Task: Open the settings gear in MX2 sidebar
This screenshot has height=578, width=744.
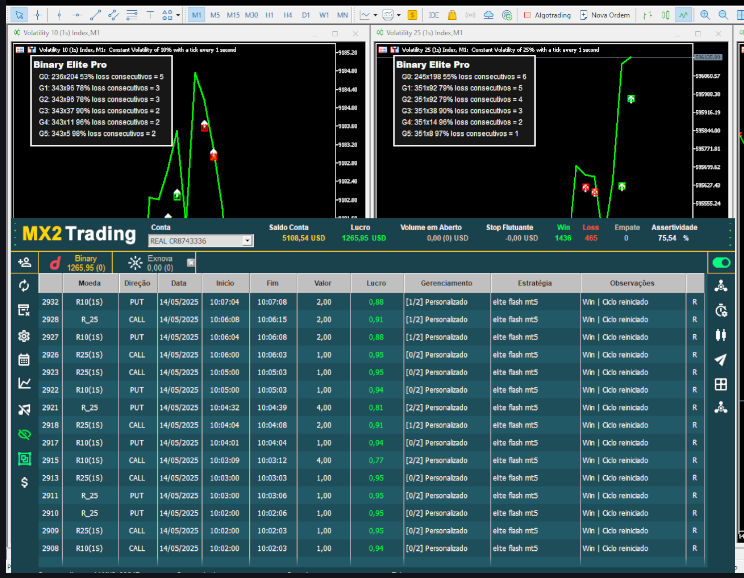Action: [x=24, y=335]
